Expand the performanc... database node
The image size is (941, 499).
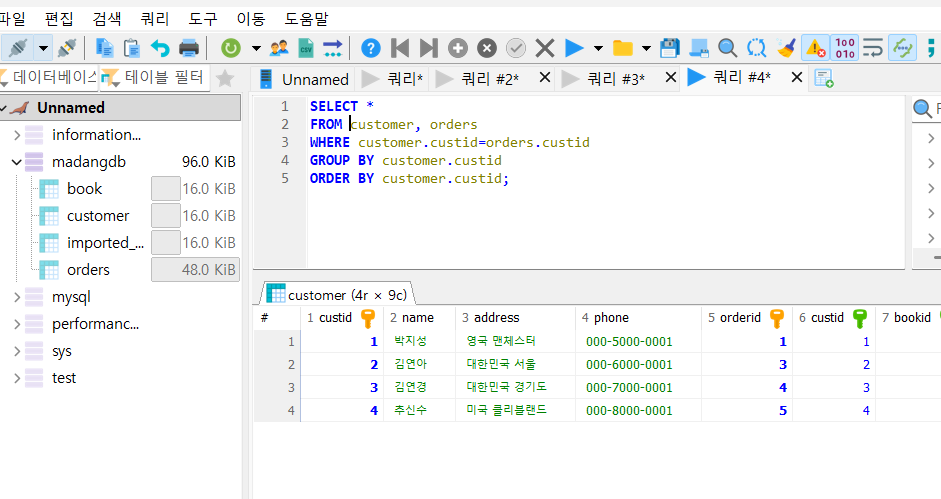[x=17, y=324]
